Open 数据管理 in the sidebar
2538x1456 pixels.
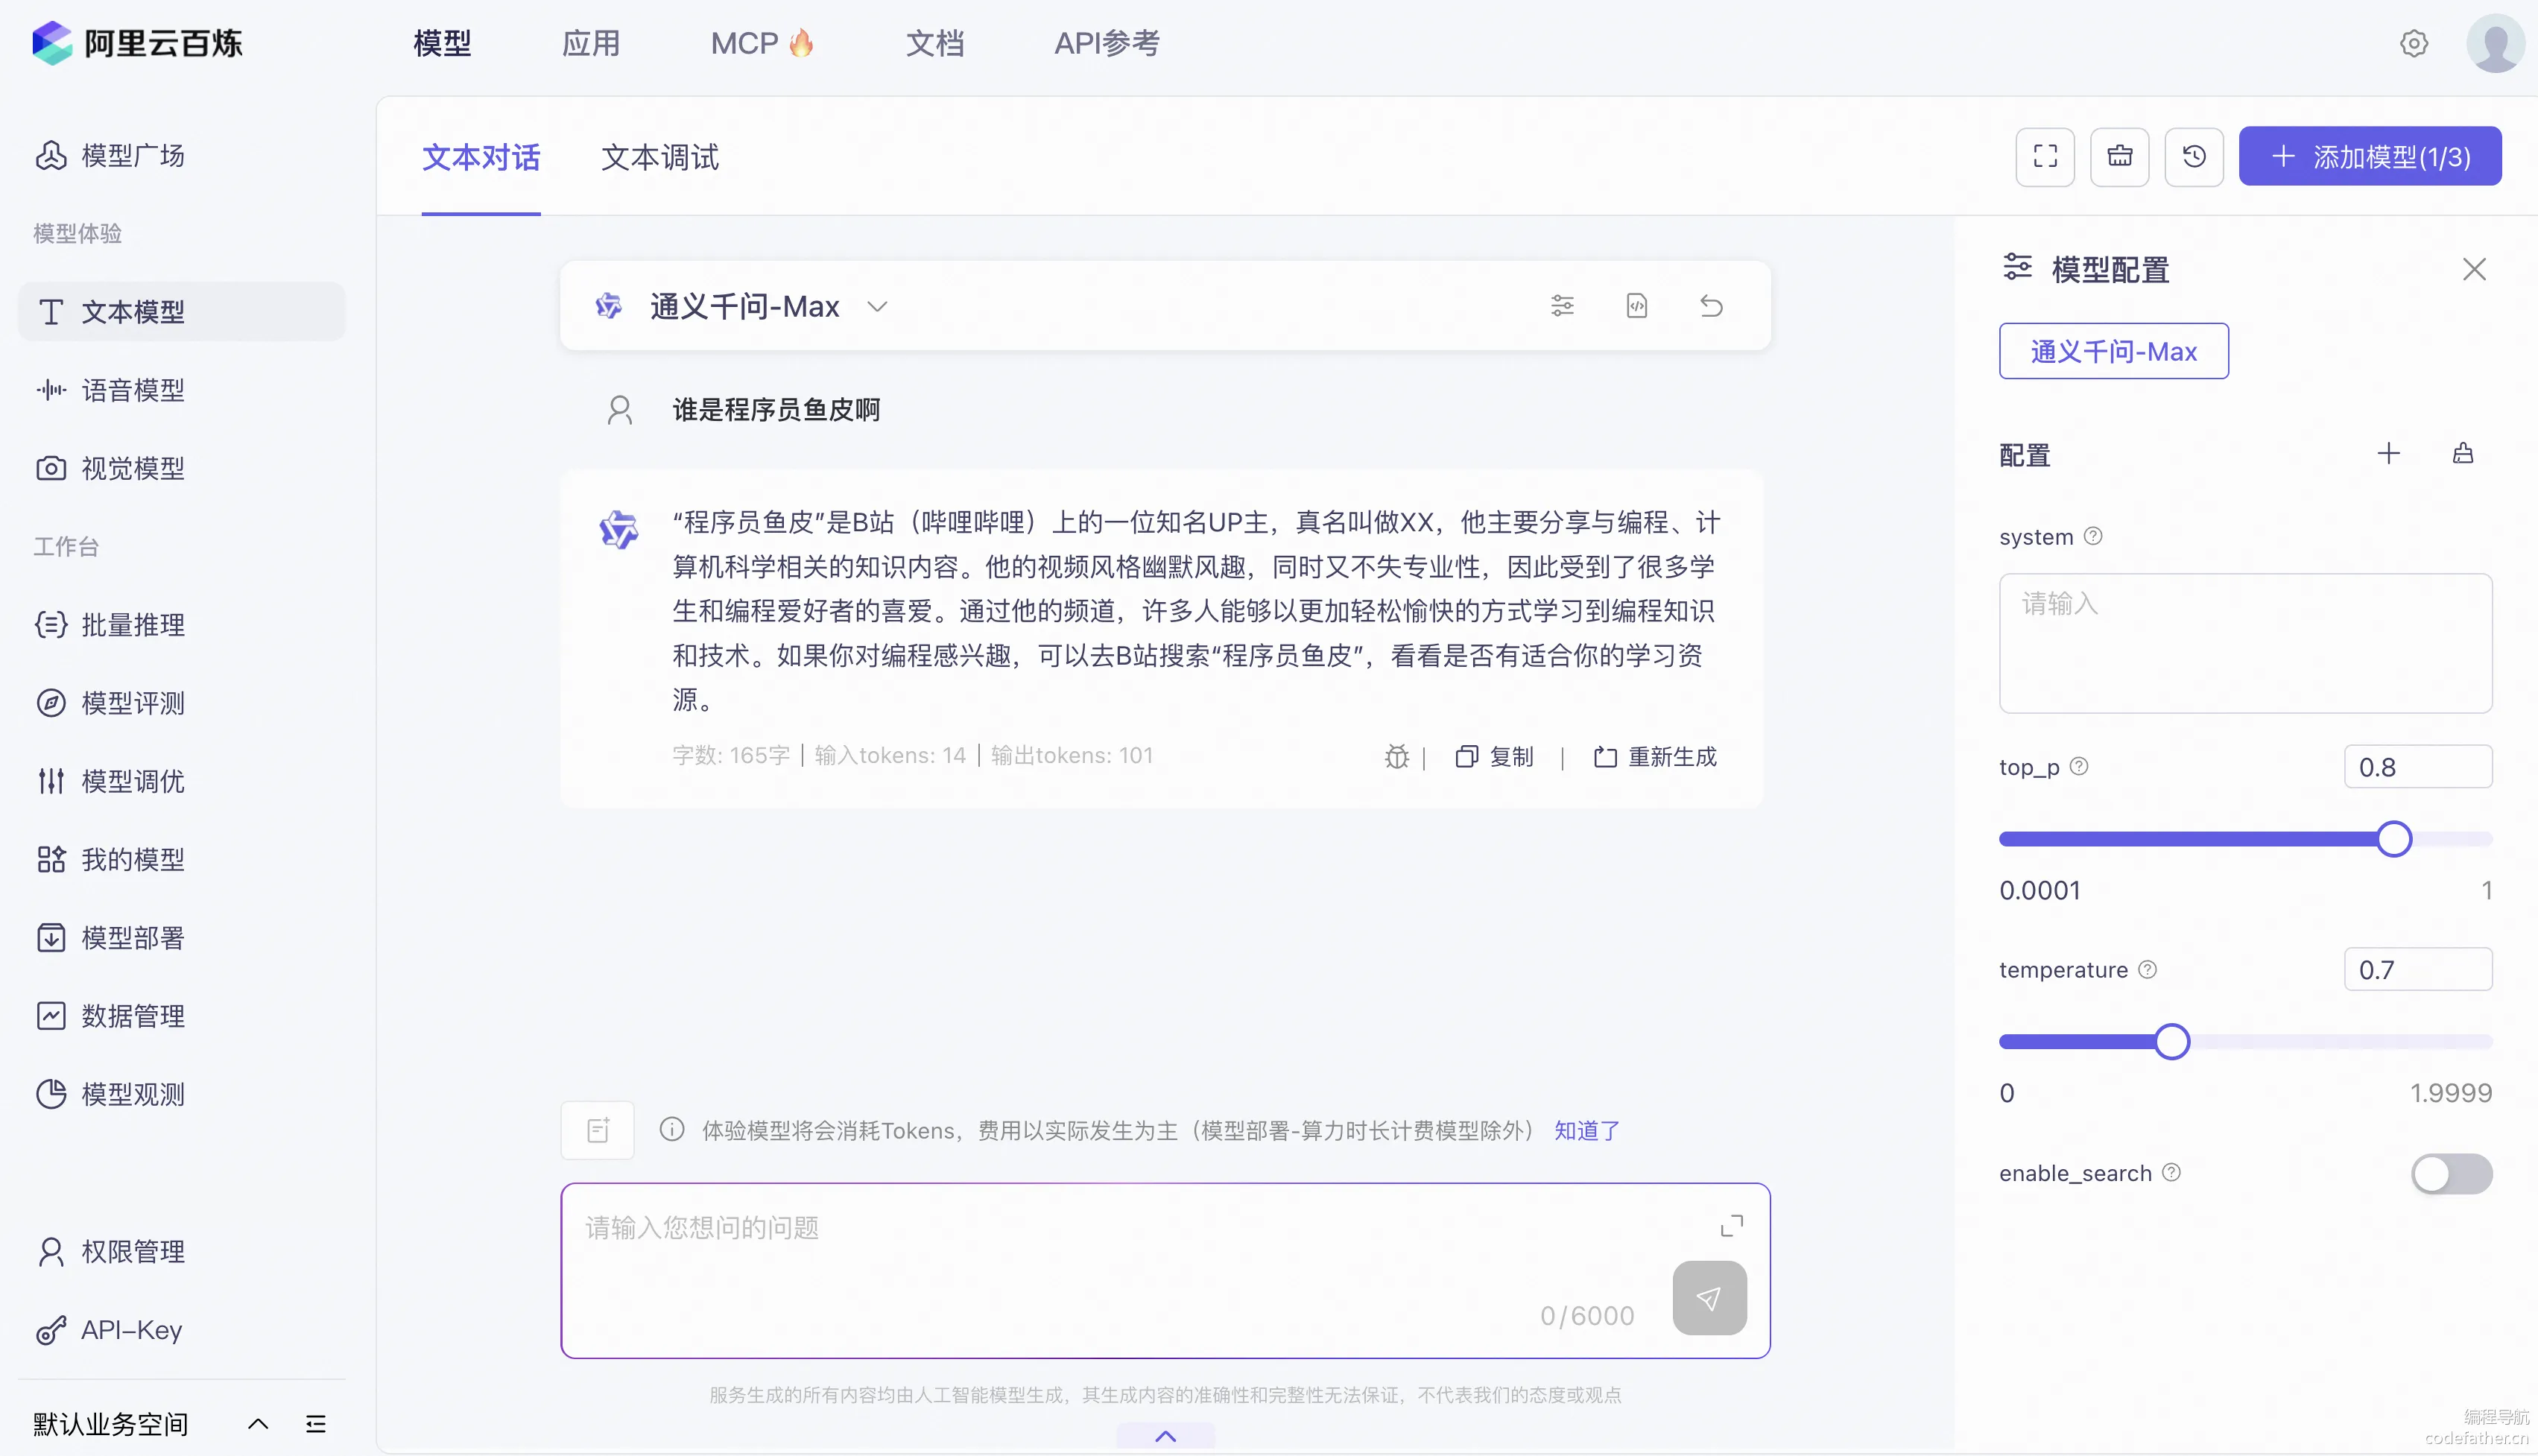(182, 1016)
